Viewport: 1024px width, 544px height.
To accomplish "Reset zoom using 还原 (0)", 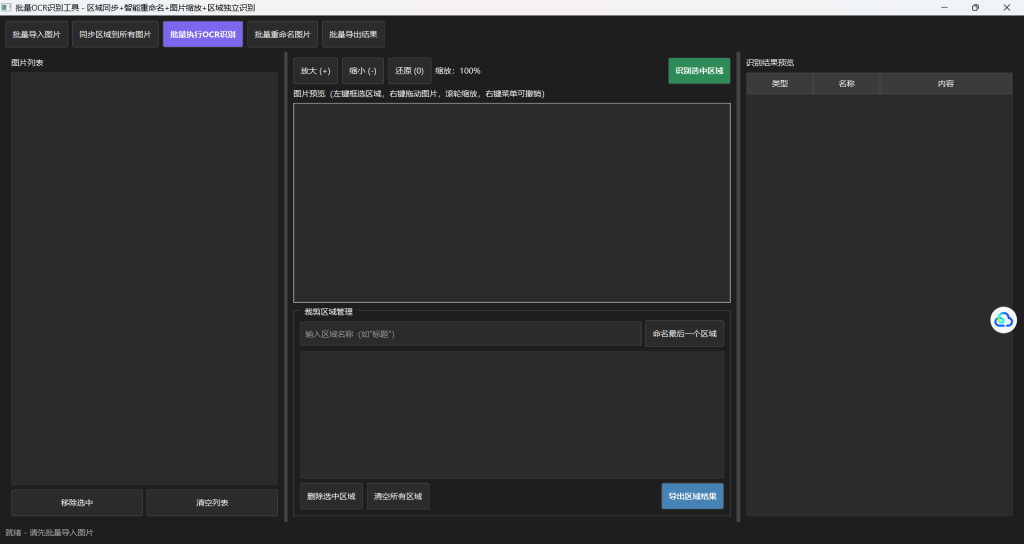I will [409, 71].
